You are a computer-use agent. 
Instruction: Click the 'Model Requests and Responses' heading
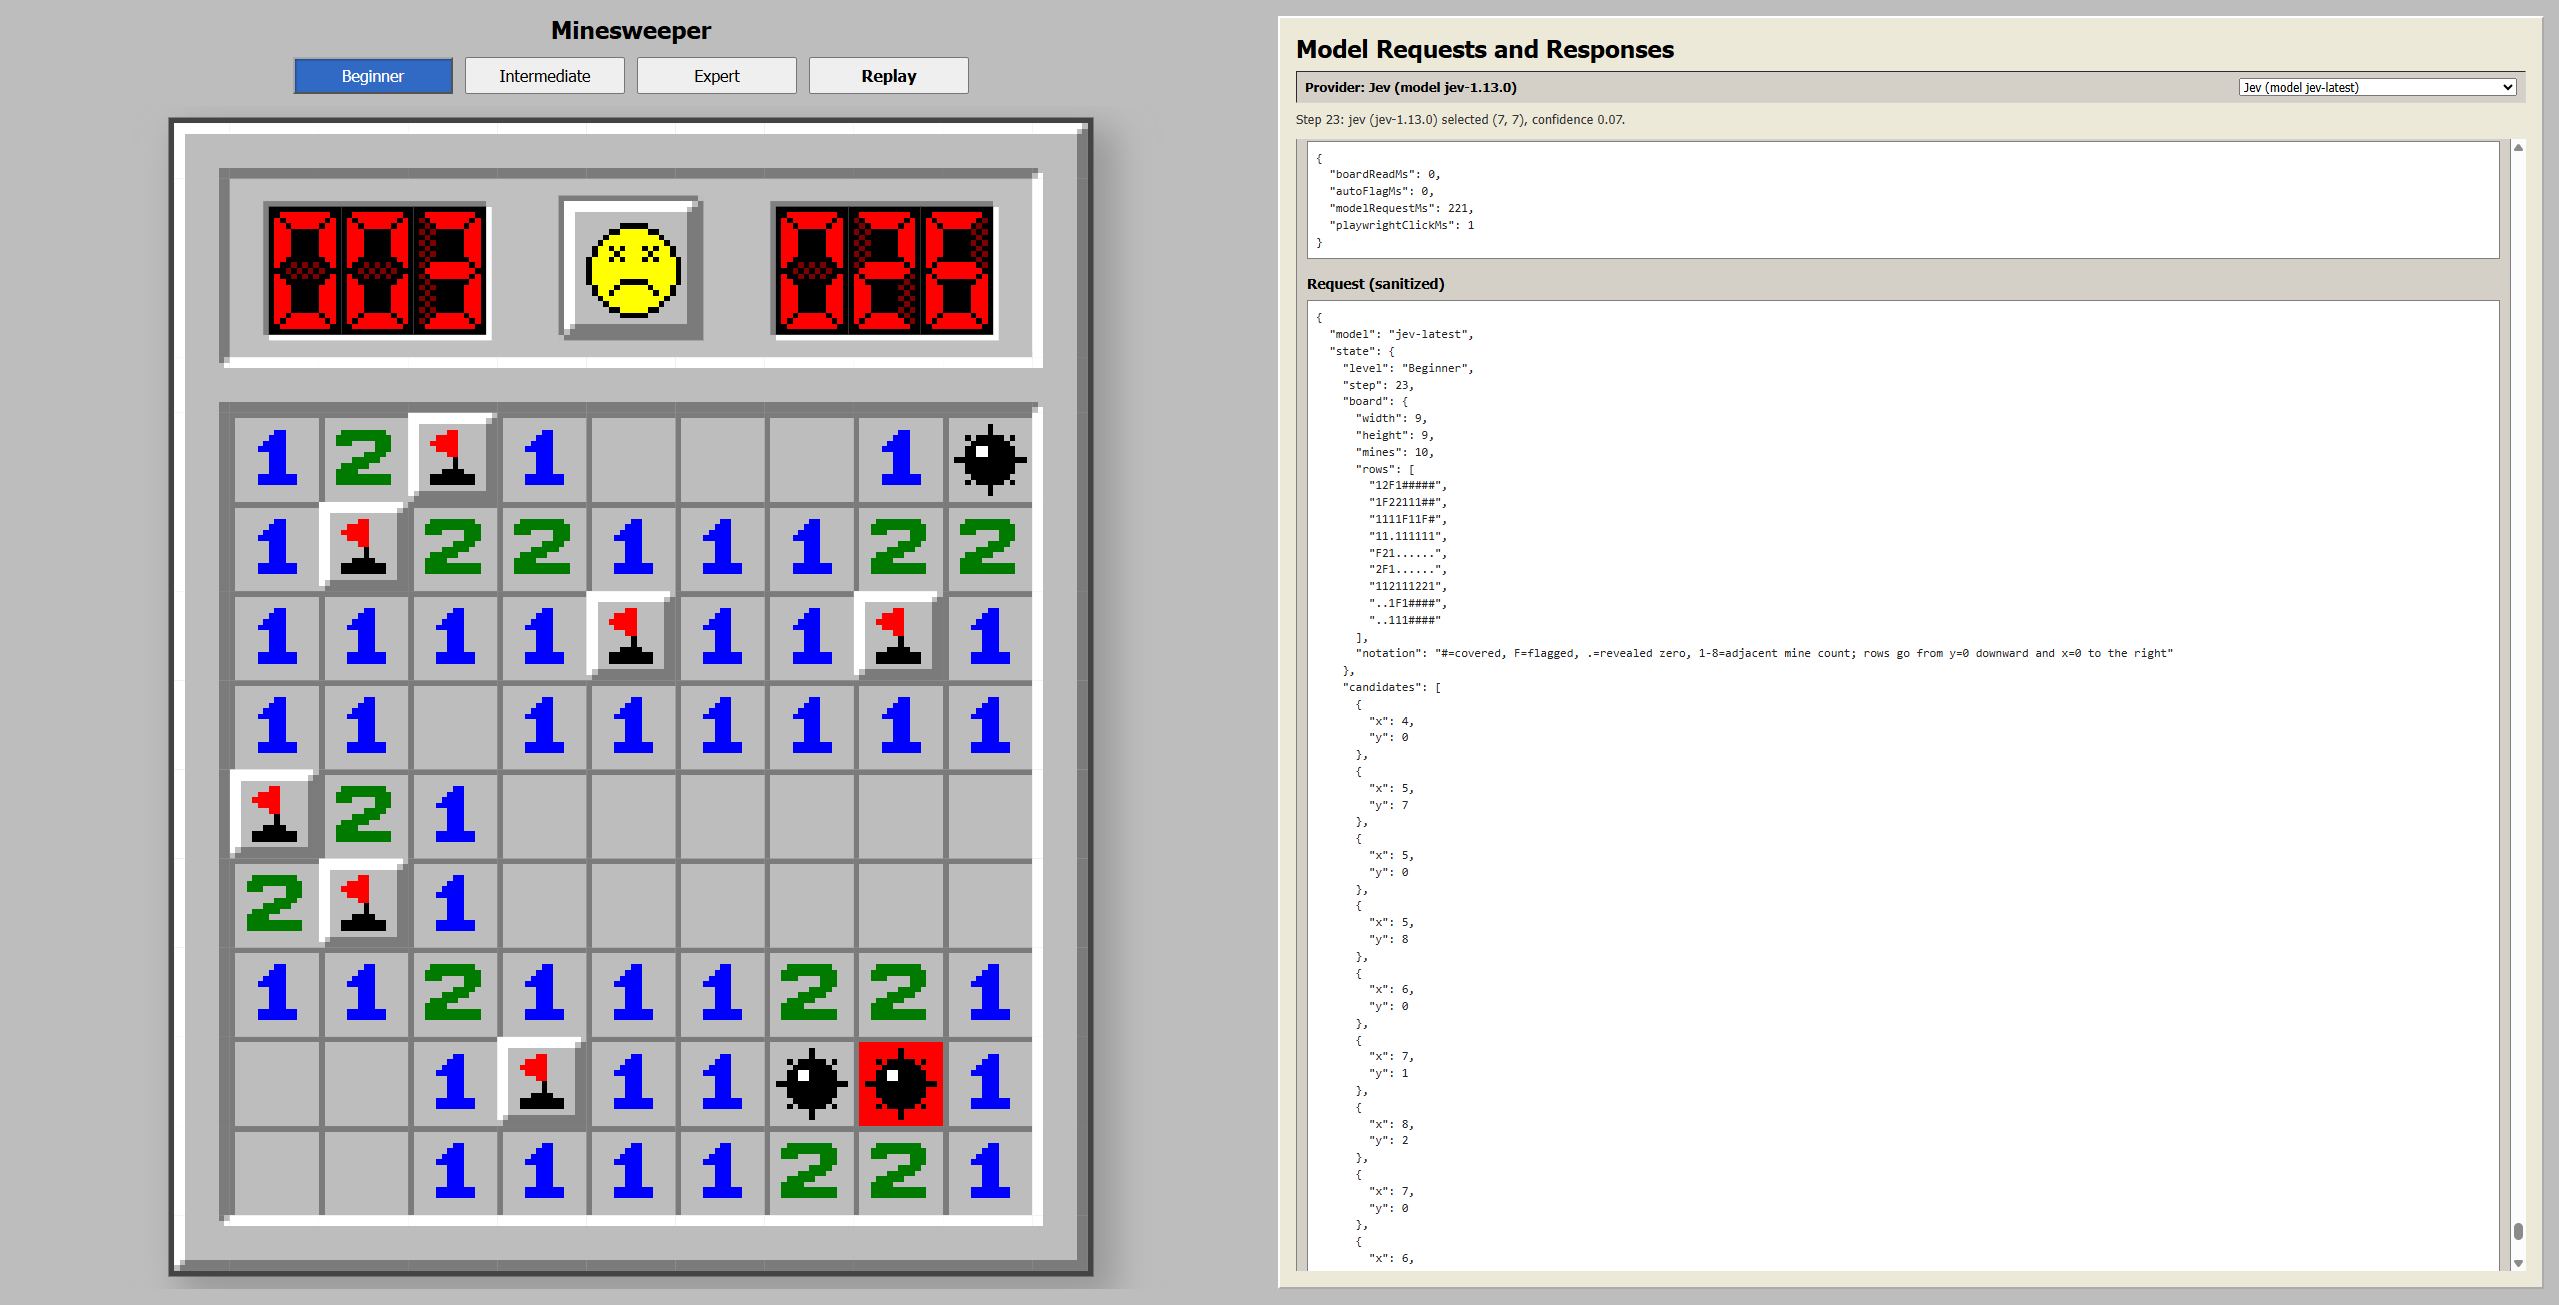tap(1485, 49)
